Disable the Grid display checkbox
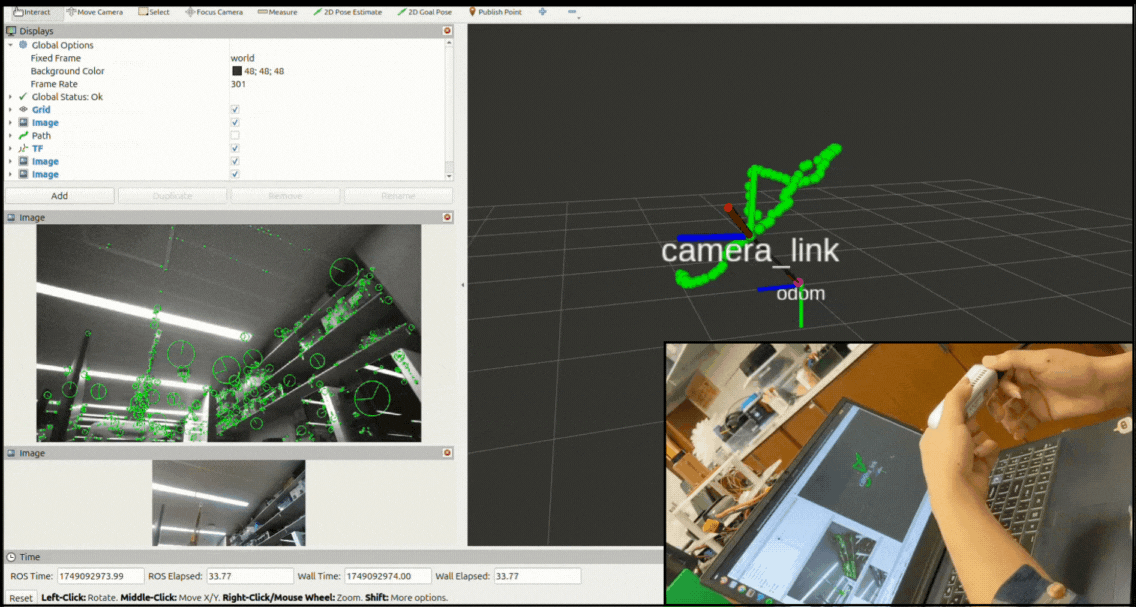This screenshot has width=1136, height=607. point(235,109)
